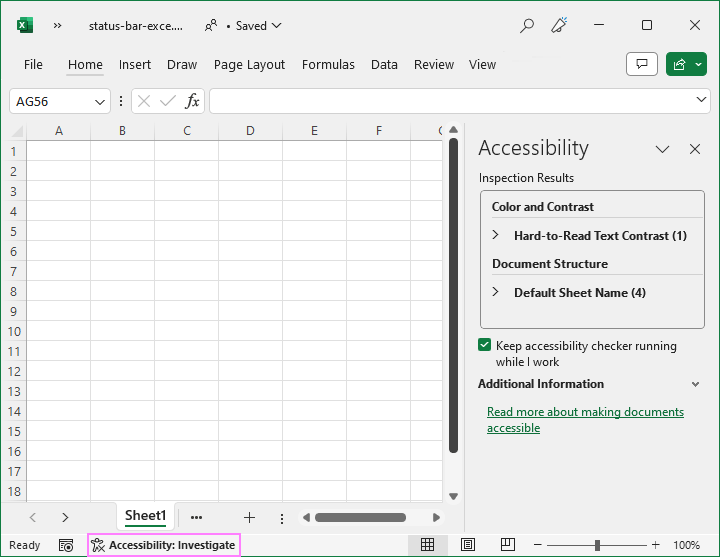The image size is (720, 557).
Task: Open the Page Layout ribbon tab
Action: (249, 64)
